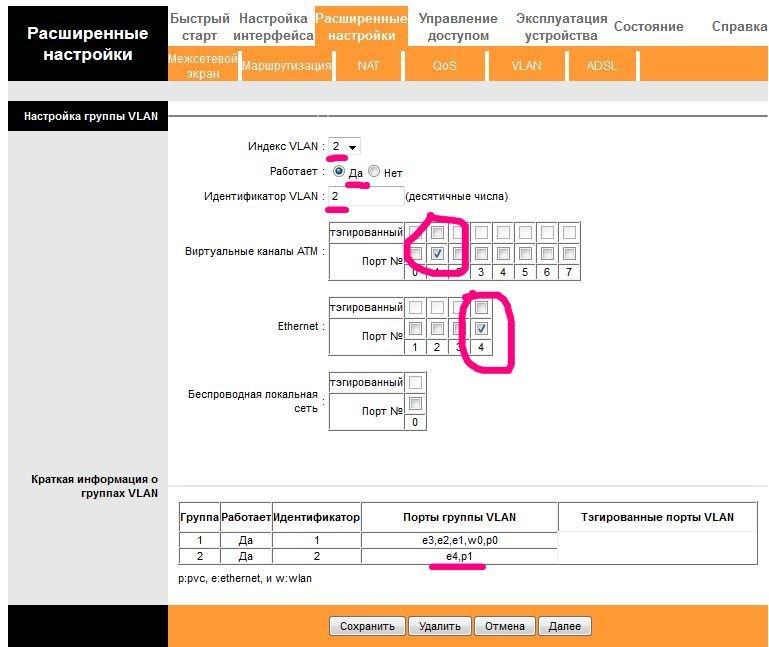Switch to the NAT submenu
769x647 pixels.
click(368, 65)
